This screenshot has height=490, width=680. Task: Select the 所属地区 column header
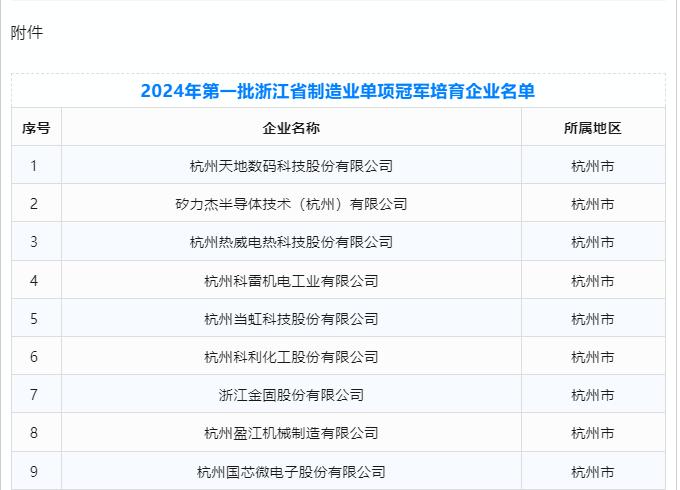(593, 128)
